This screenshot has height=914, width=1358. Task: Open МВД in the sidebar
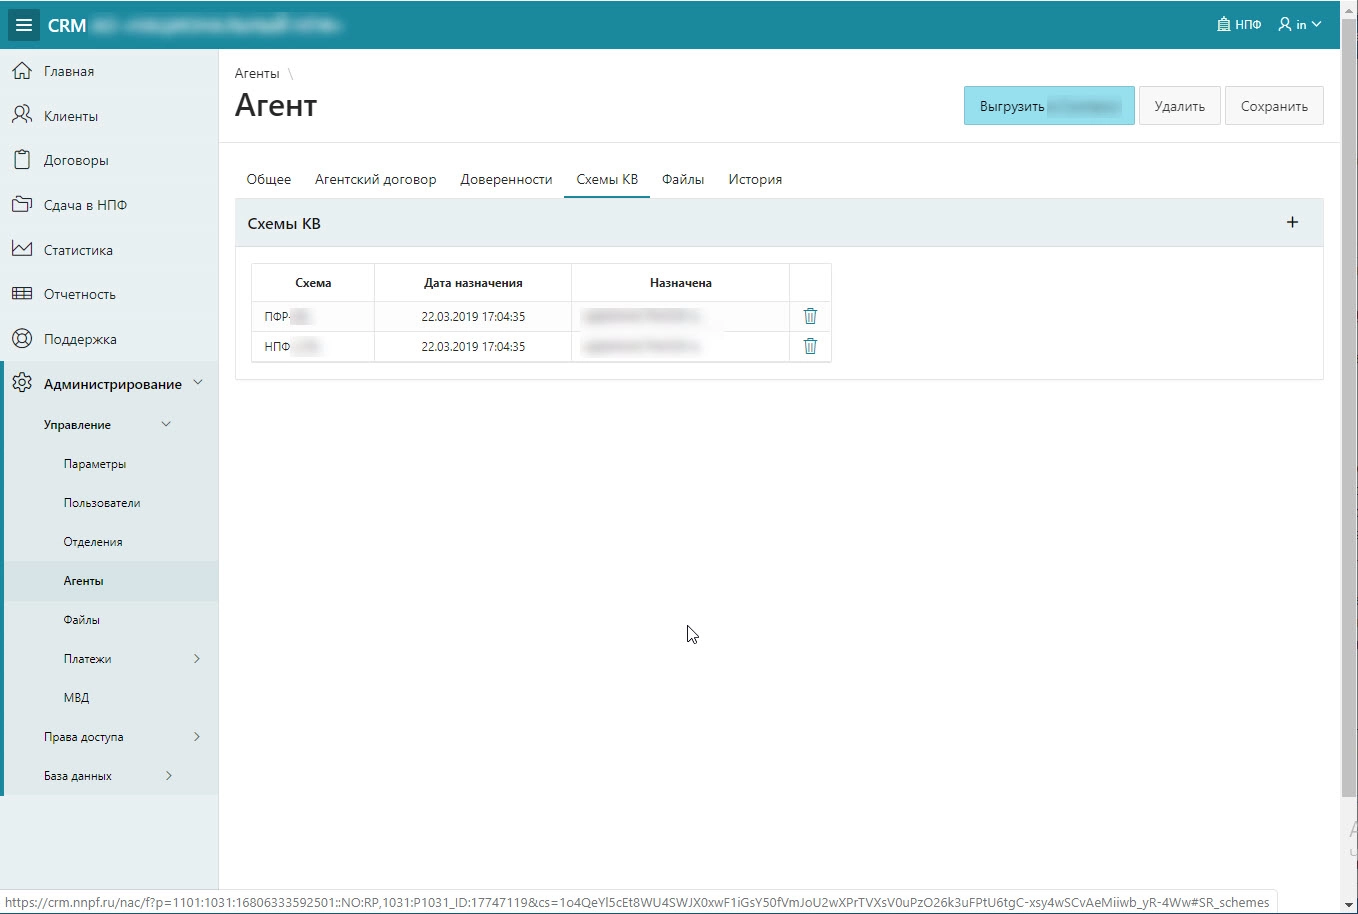tap(77, 698)
